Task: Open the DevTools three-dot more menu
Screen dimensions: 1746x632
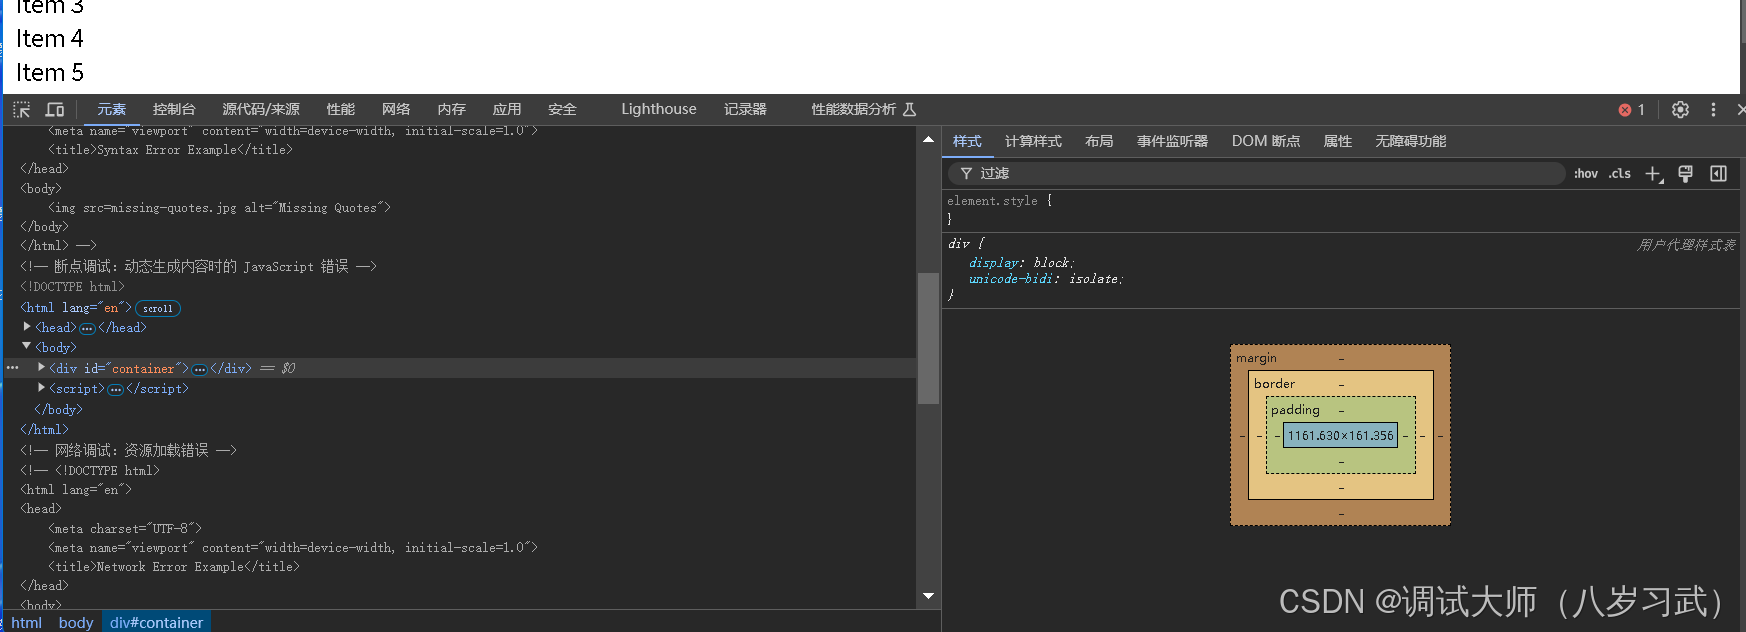Action: pyautogui.click(x=1713, y=109)
